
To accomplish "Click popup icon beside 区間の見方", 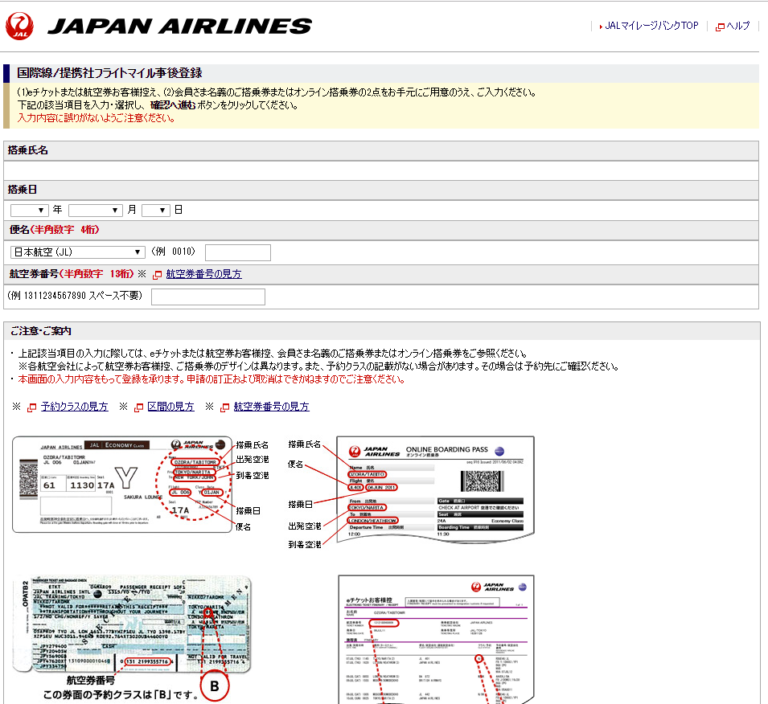I will (x=139, y=407).
